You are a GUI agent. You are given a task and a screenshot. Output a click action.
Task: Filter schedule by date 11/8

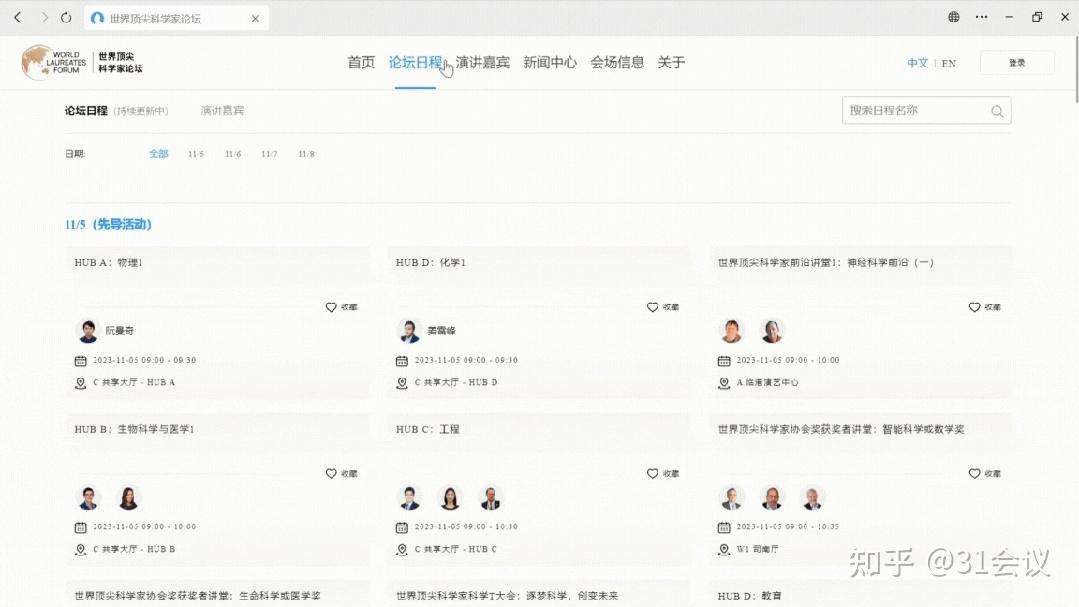306,154
